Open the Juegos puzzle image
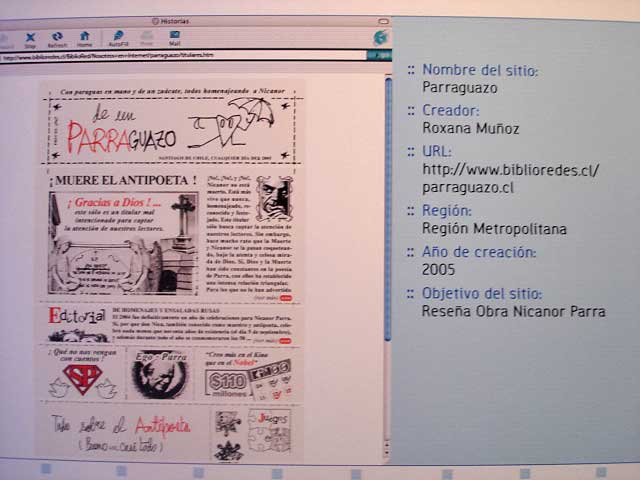 pos(269,433)
